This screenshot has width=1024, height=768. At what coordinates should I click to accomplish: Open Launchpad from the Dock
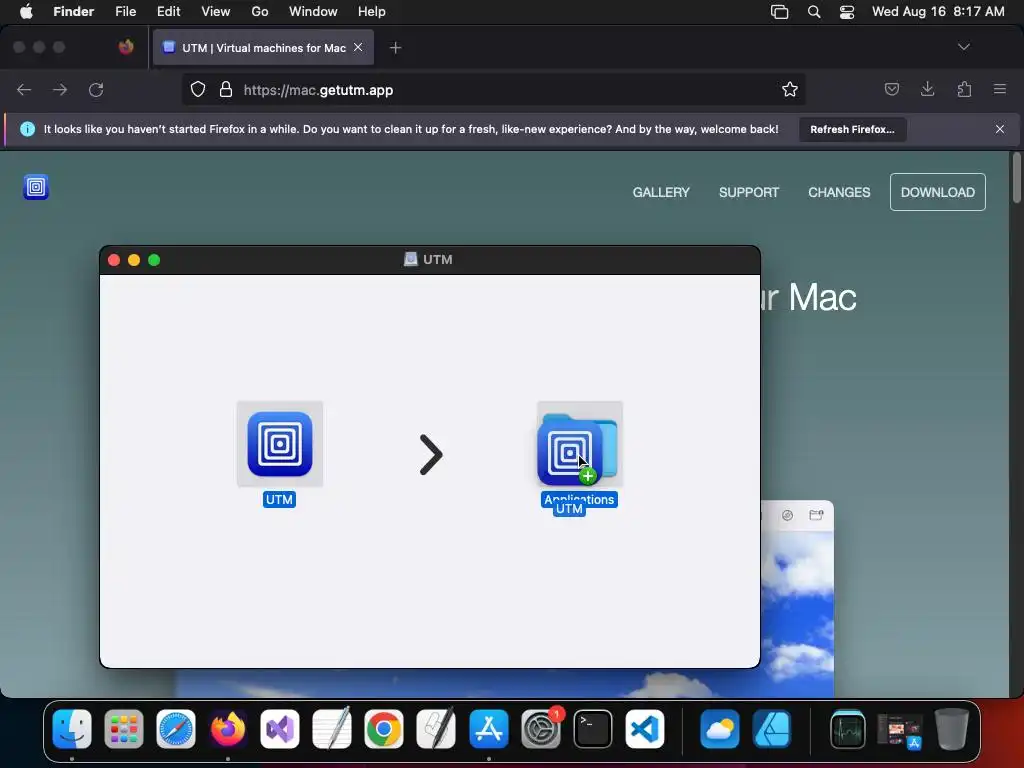(x=123, y=728)
